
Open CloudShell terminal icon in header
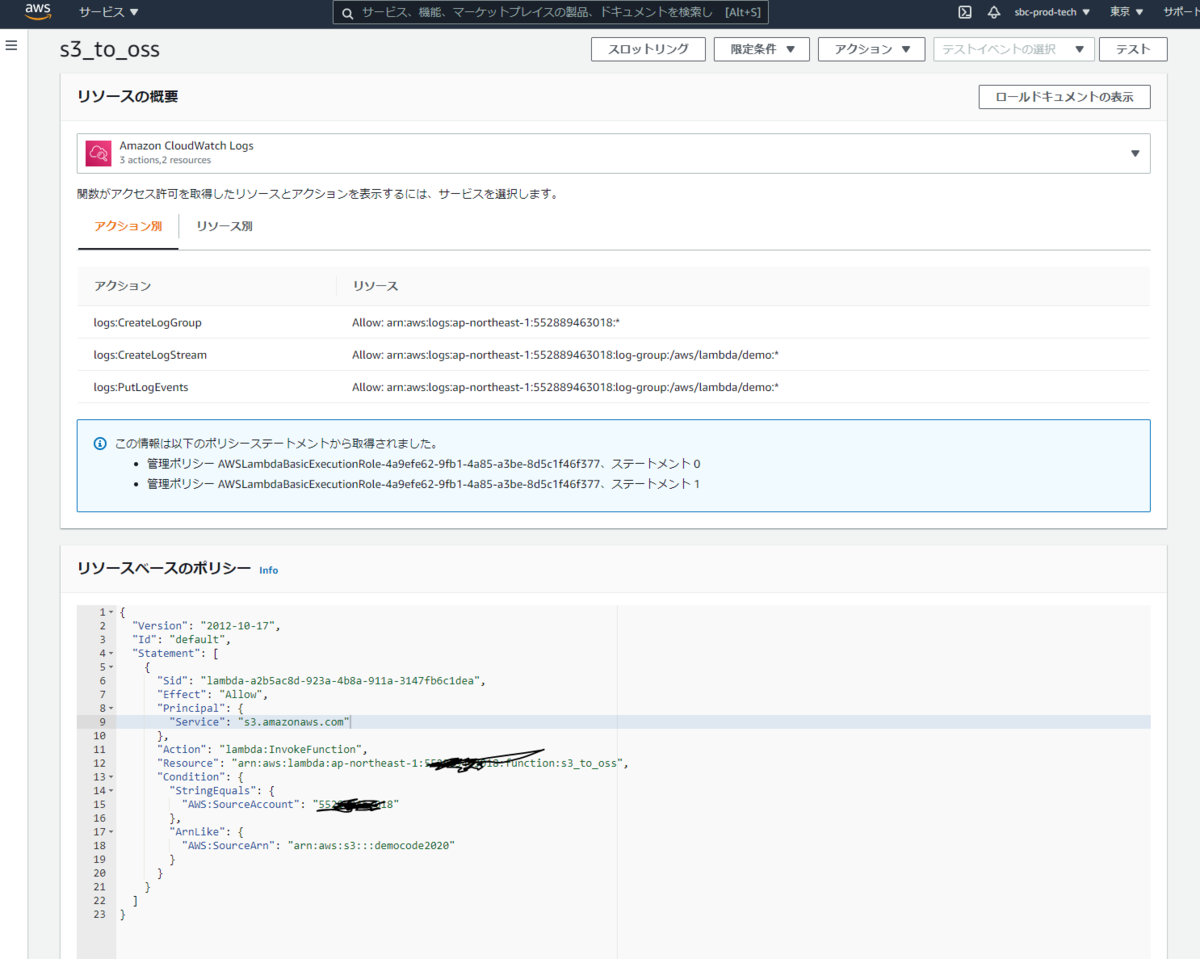tap(965, 12)
